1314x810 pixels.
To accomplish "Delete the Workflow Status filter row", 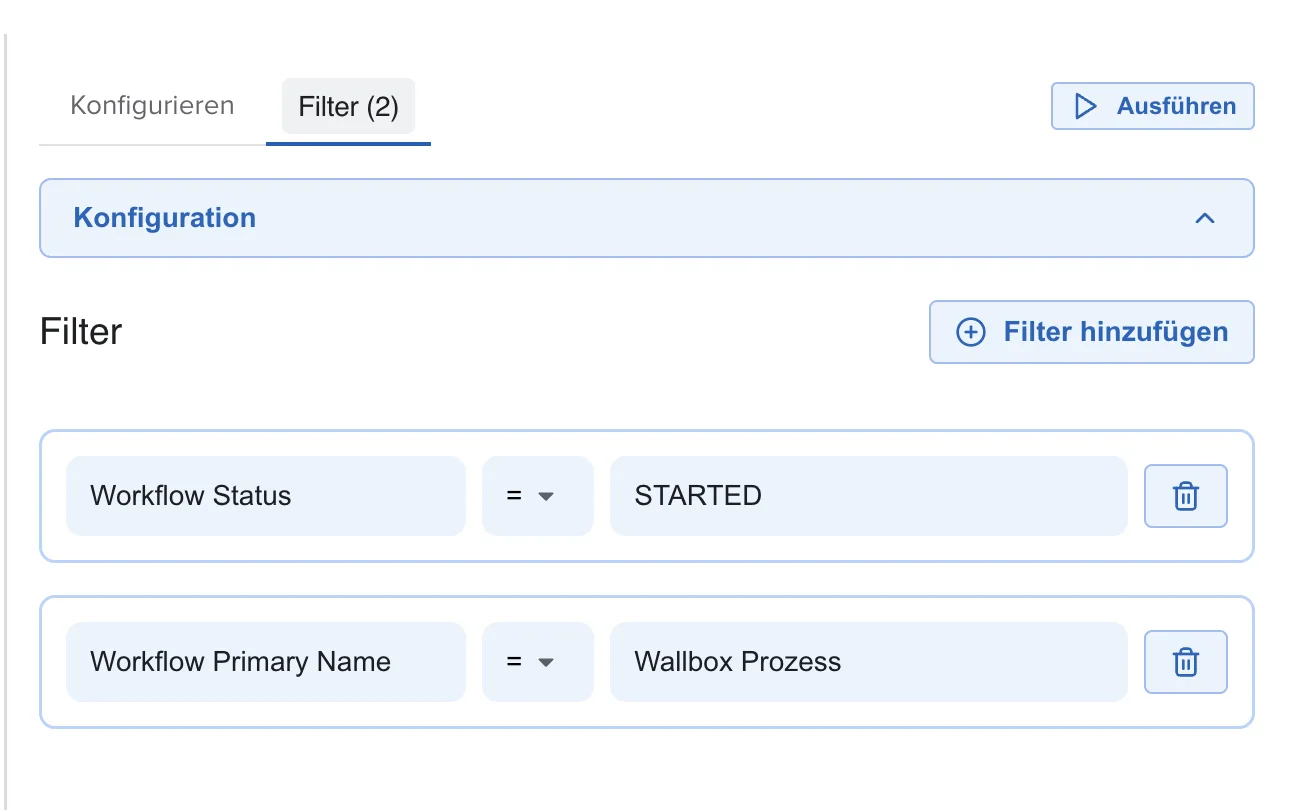I will click(x=1185, y=496).
